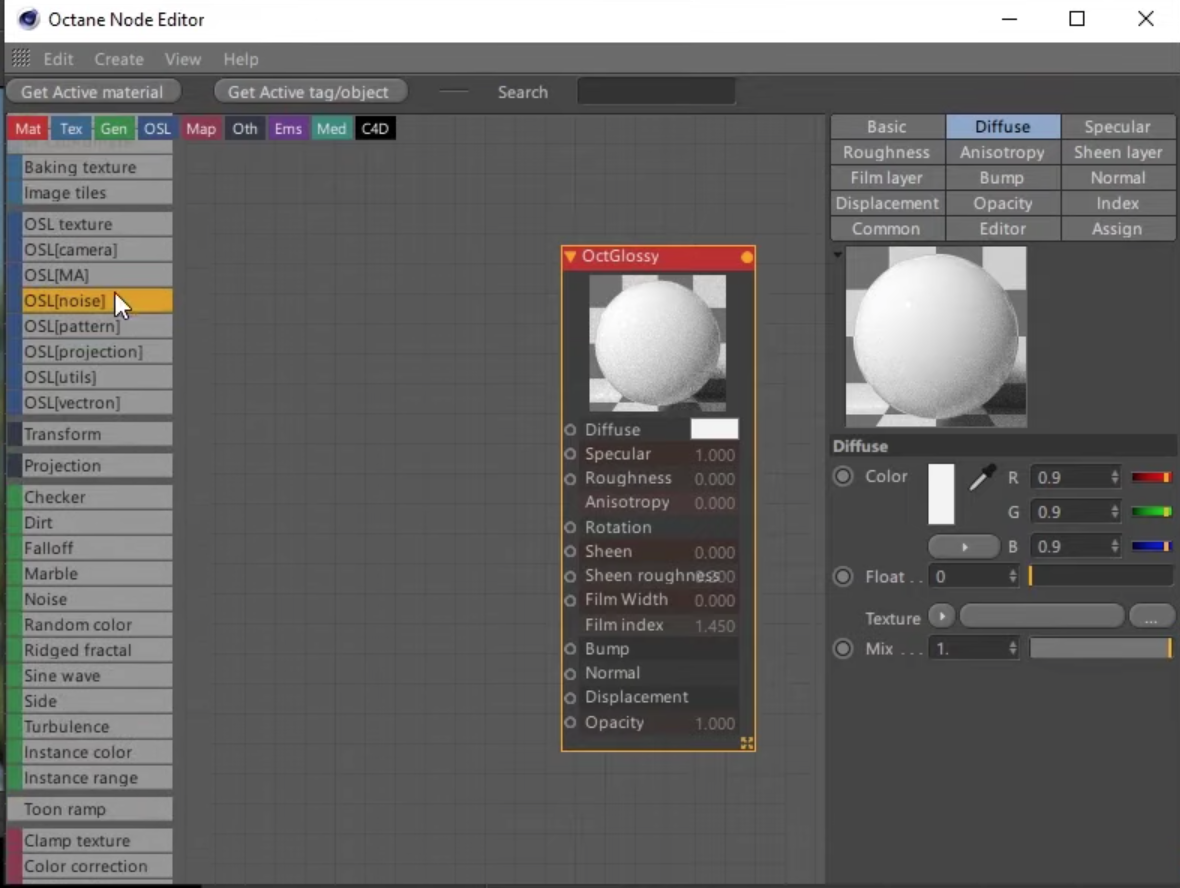The height and width of the screenshot is (888, 1180).
Task: Click Get Active material button
Action: [93, 92]
